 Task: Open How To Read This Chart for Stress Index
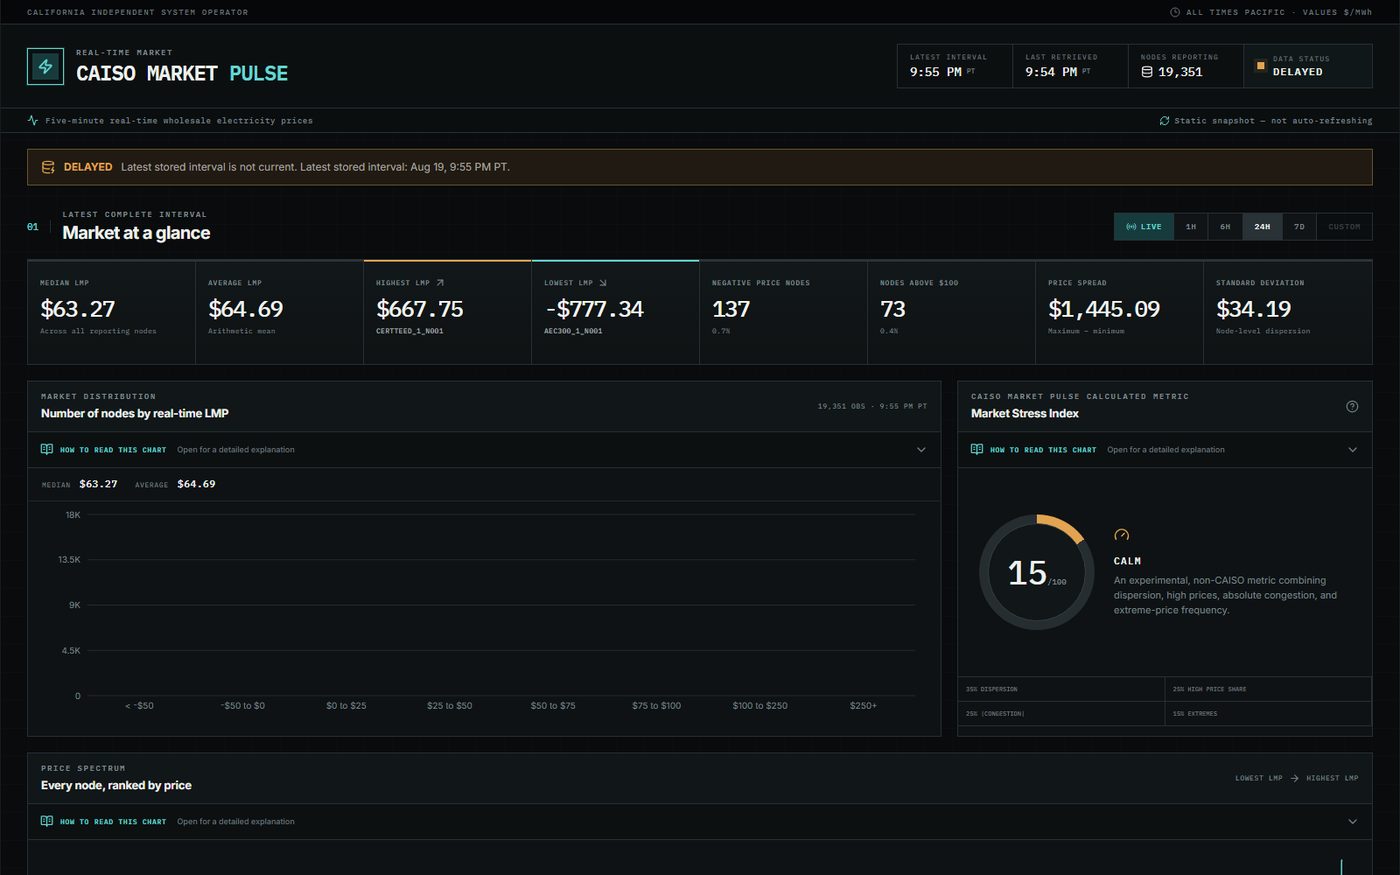(1165, 449)
